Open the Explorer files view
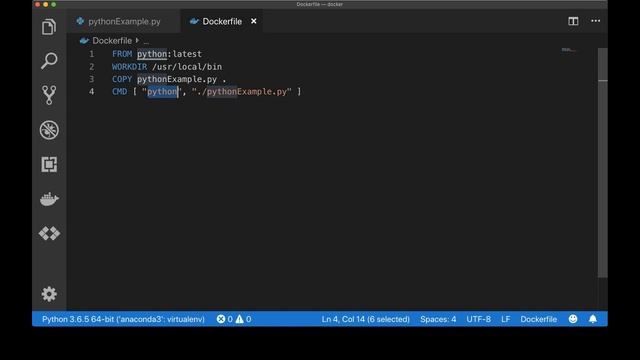 coord(49,27)
